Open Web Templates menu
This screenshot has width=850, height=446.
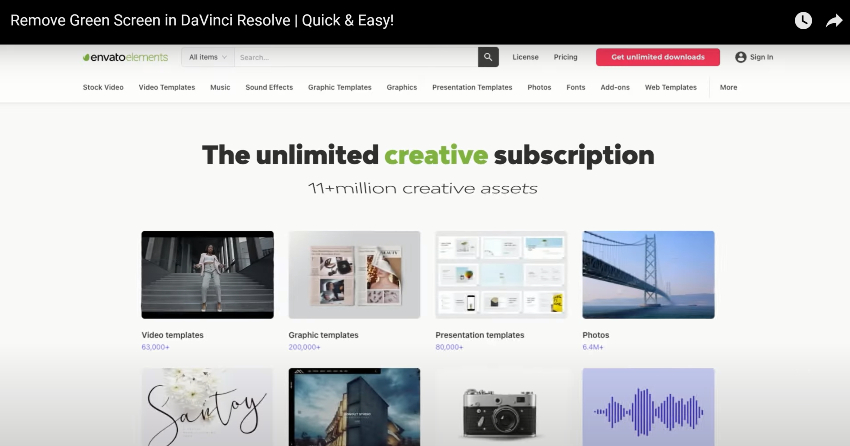coord(671,87)
